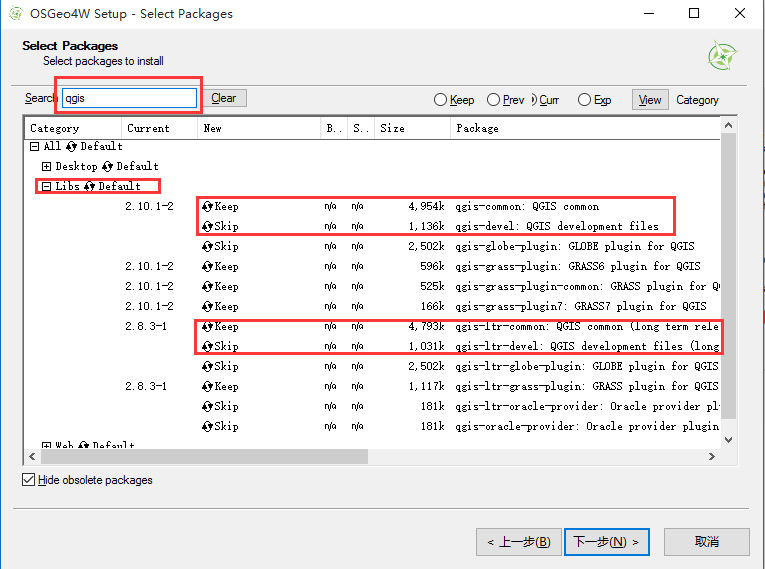Click the Size column header

[x=412, y=128]
